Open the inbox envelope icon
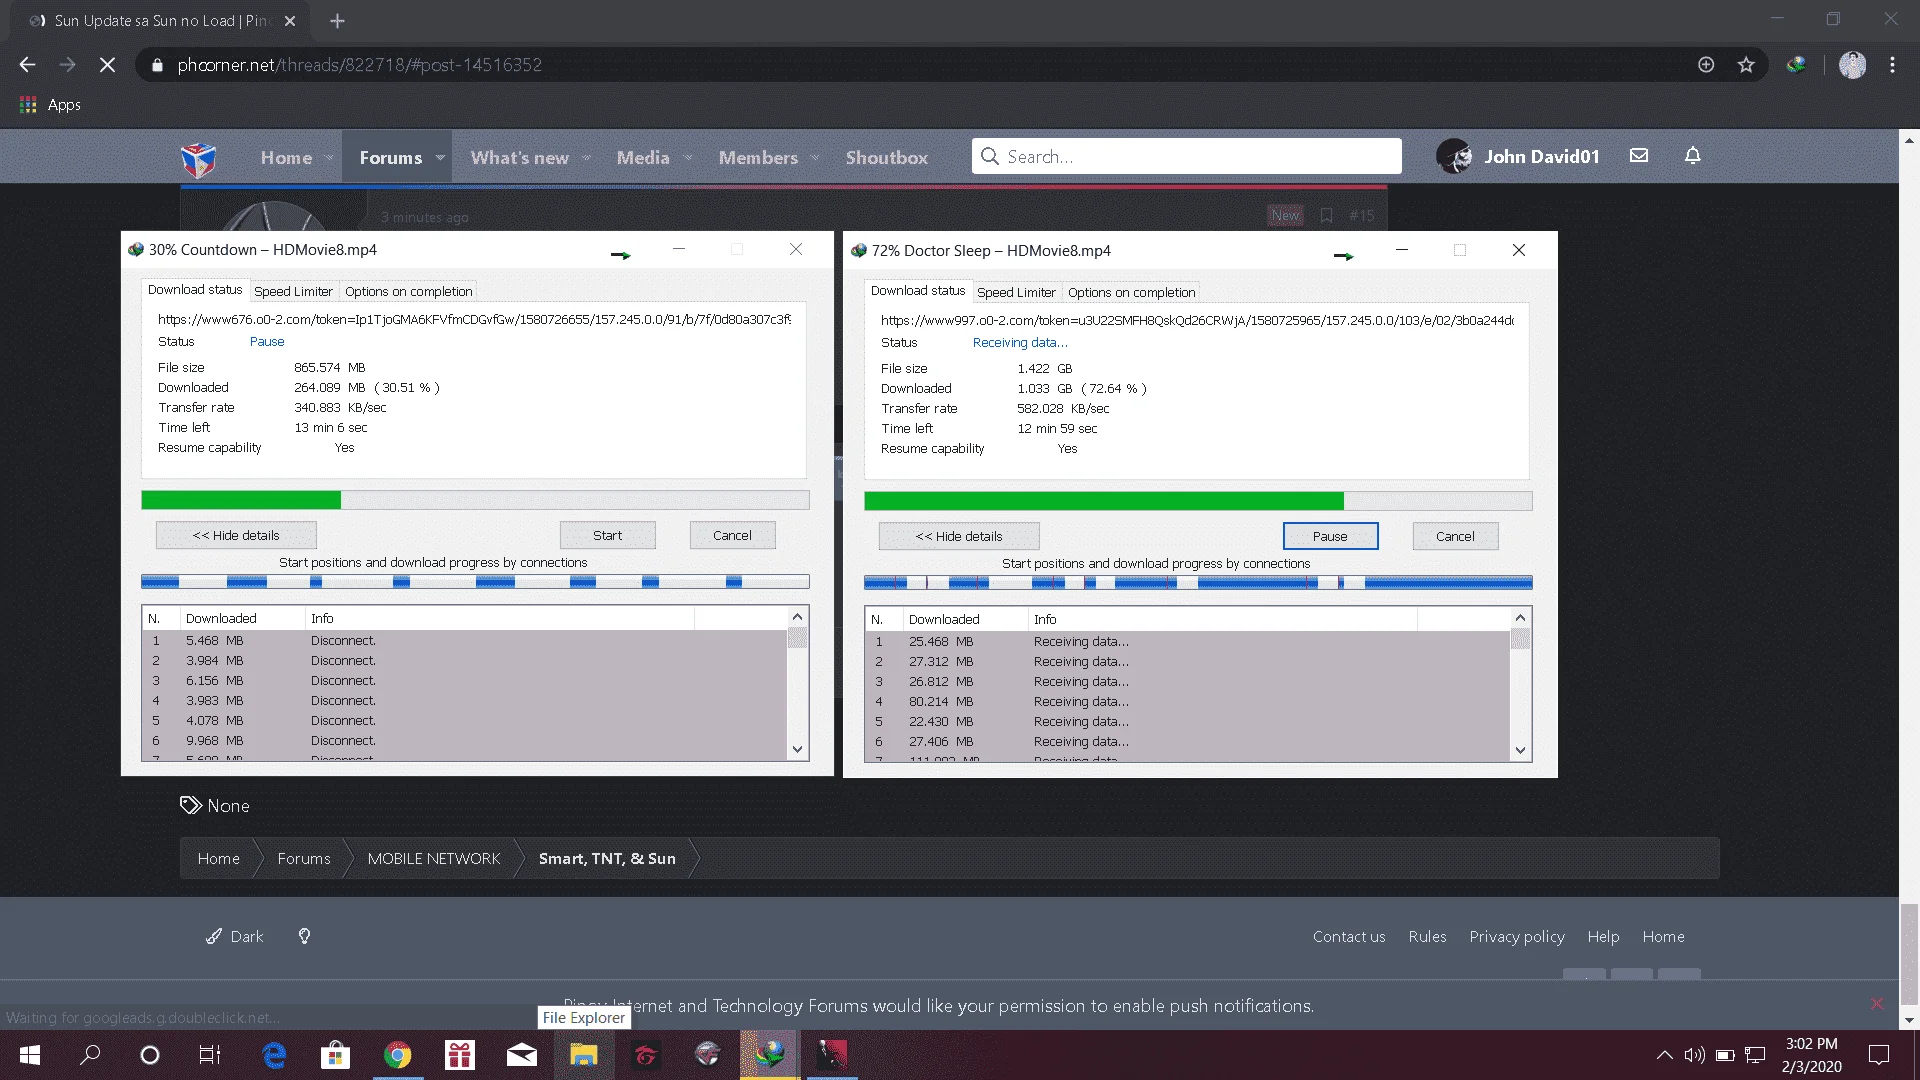The height and width of the screenshot is (1080, 1920). pos(1639,156)
